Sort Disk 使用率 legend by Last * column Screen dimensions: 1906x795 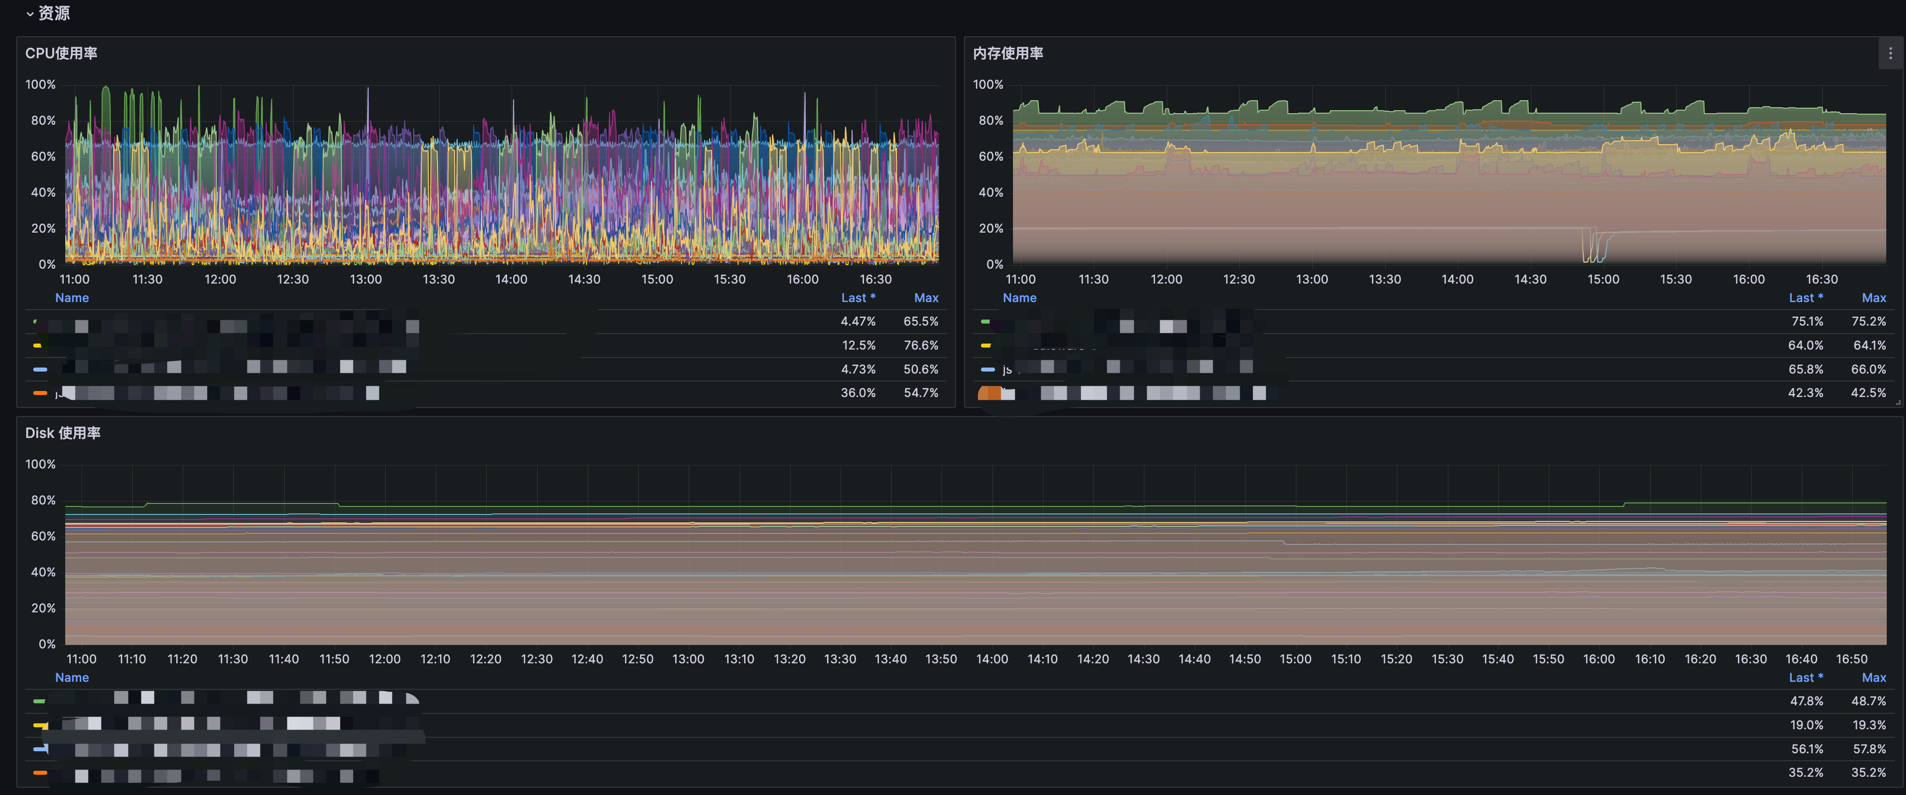[x=1806, y=678]
